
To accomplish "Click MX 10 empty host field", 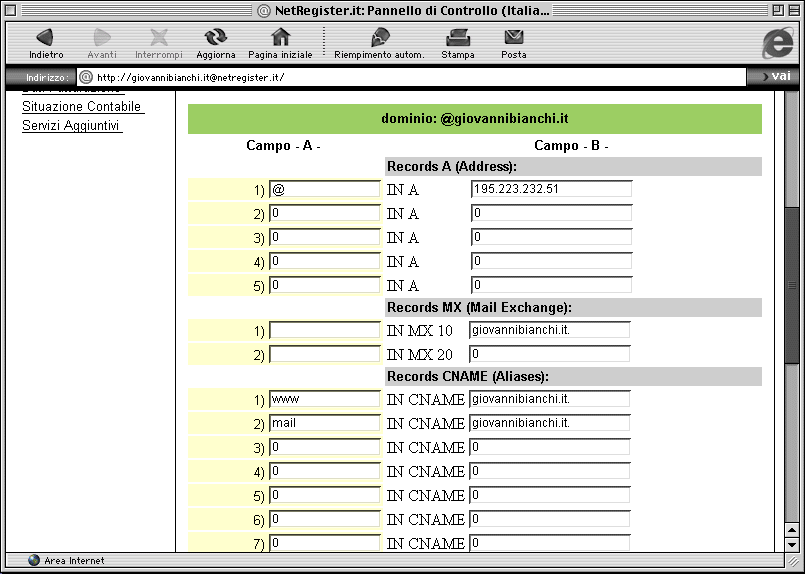I will [x=324, y=330].
